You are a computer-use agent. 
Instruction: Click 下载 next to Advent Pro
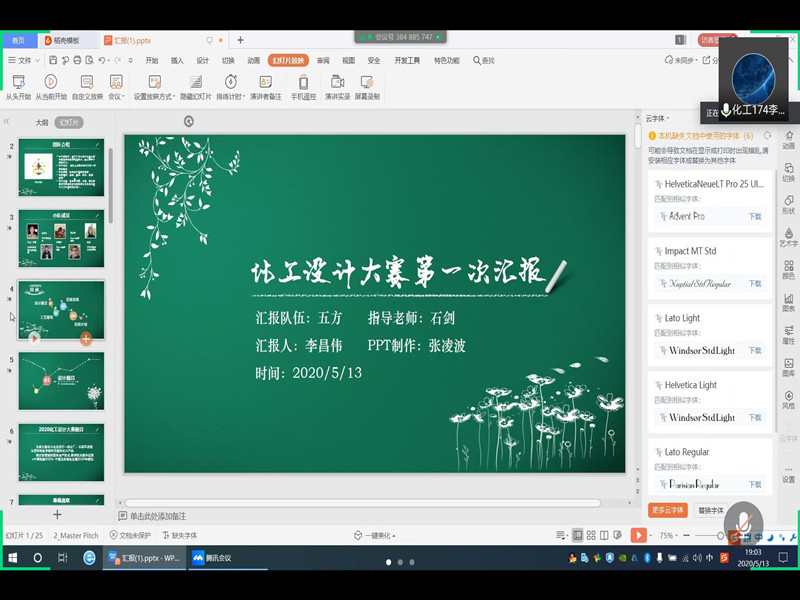click(x=755, y=216)
